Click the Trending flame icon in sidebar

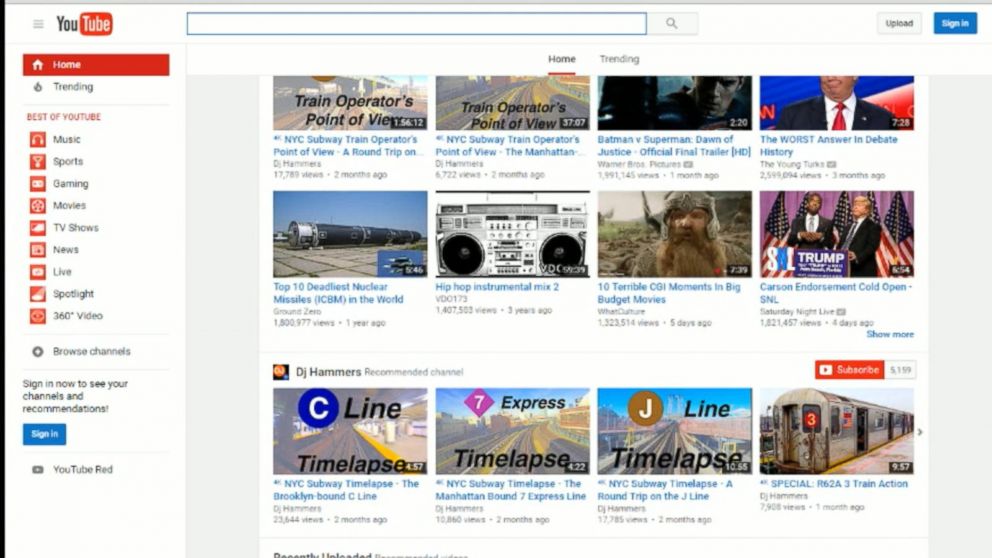coord(38,87)
